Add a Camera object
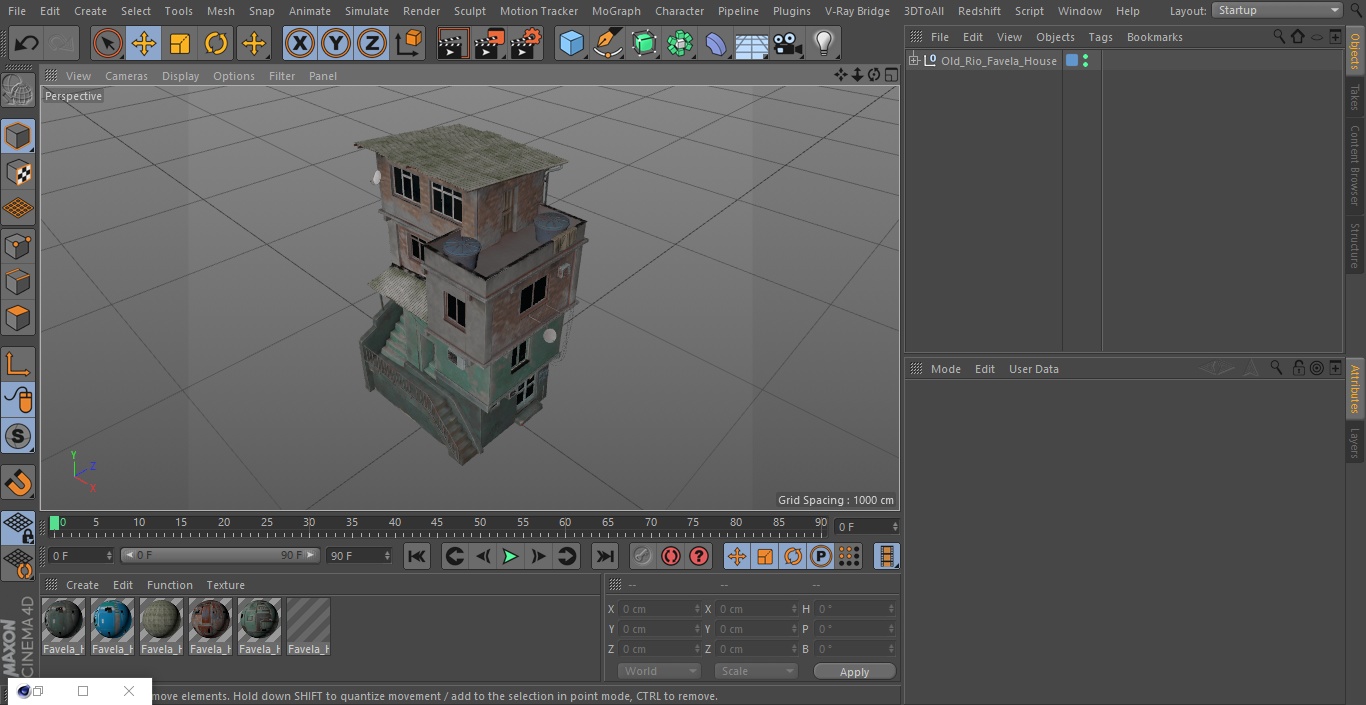Screen dimensions: 1366x705 (x=787, y=43)
